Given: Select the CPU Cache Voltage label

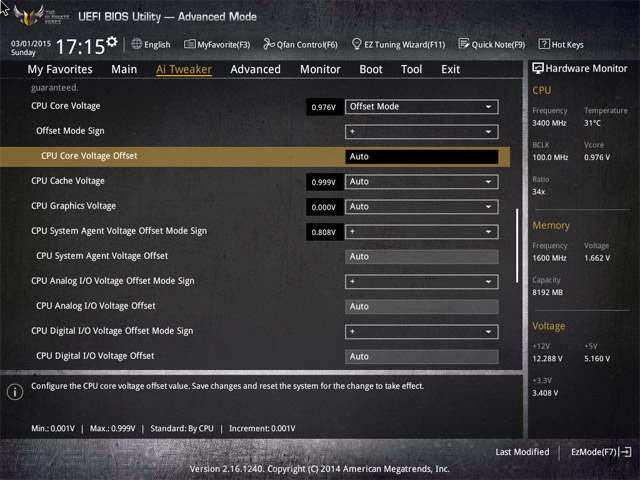Looking at the screenshot, I should tap(68, 181).
